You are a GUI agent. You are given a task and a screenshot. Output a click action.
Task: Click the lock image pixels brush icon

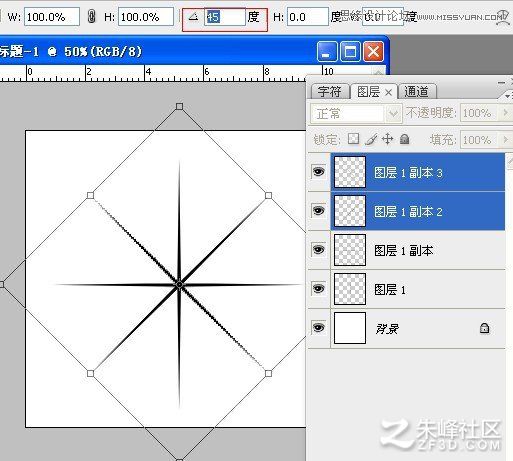tap(371, 139)
